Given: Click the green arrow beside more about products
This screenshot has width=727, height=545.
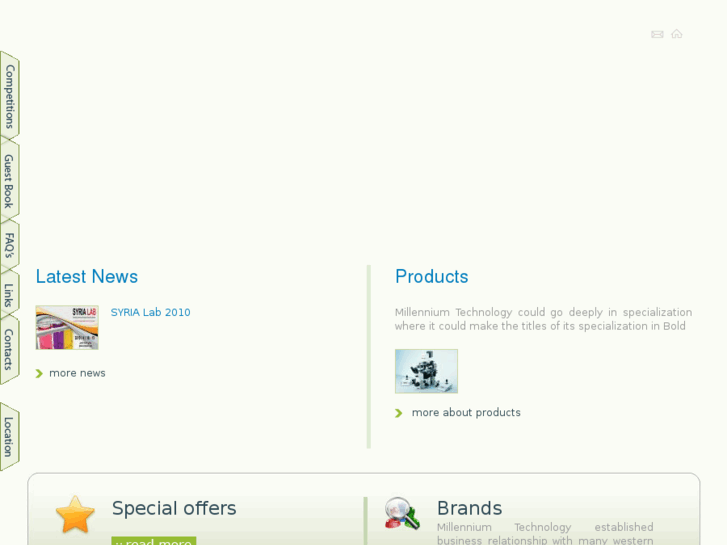Looking at the screenshot, I should pos(398,413).
